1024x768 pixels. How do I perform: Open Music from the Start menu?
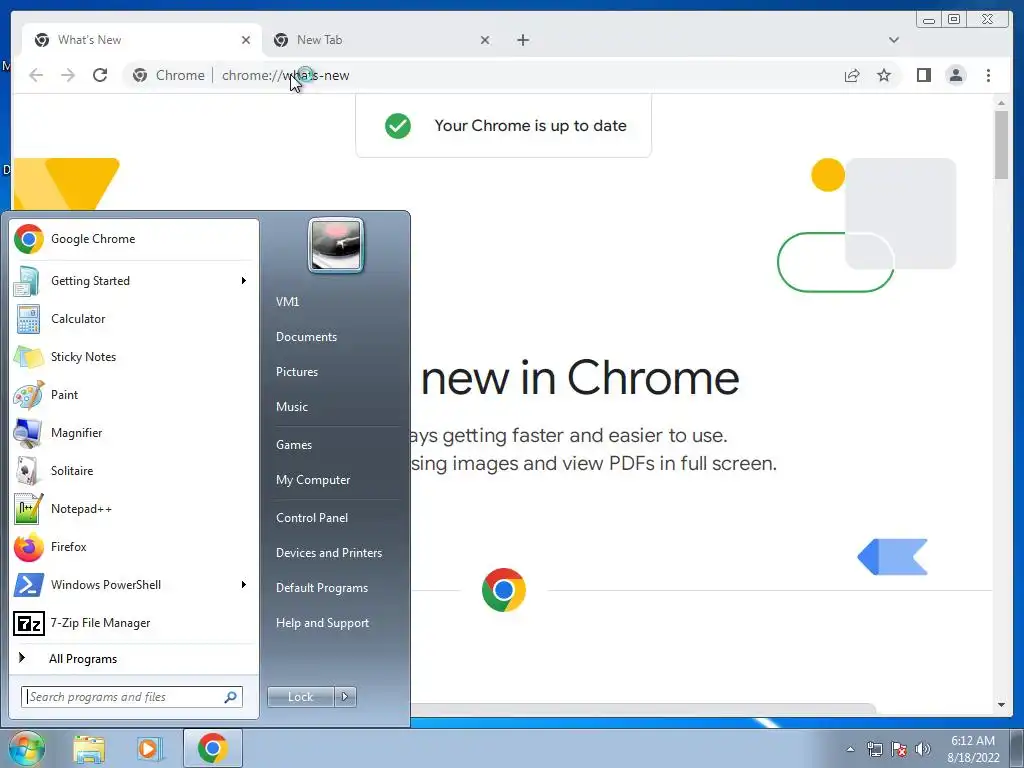[x=291, y=407]
